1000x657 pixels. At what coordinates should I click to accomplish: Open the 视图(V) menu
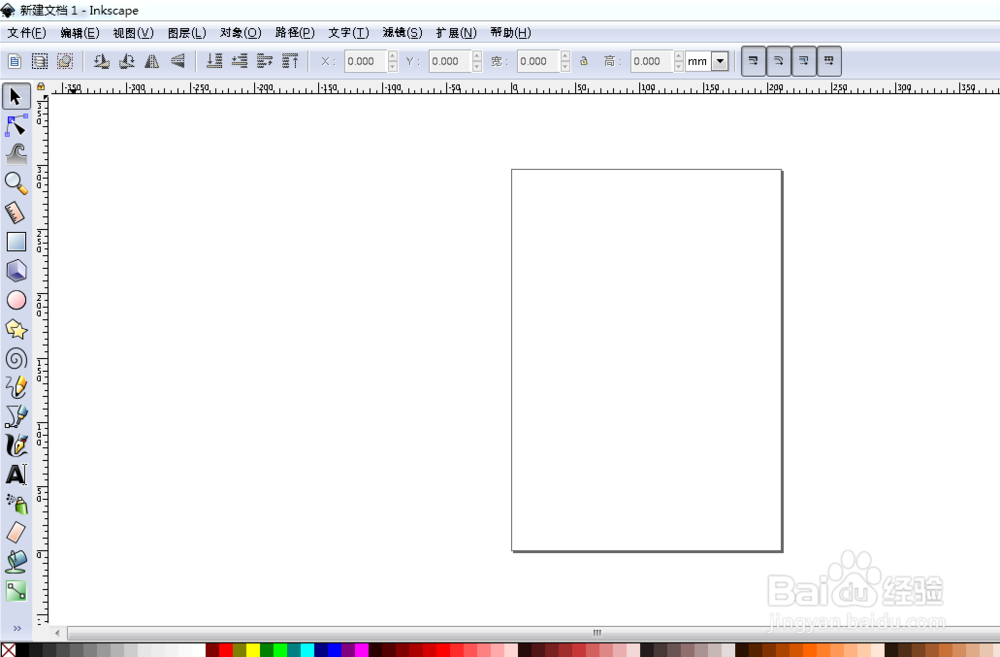(133, 33)
